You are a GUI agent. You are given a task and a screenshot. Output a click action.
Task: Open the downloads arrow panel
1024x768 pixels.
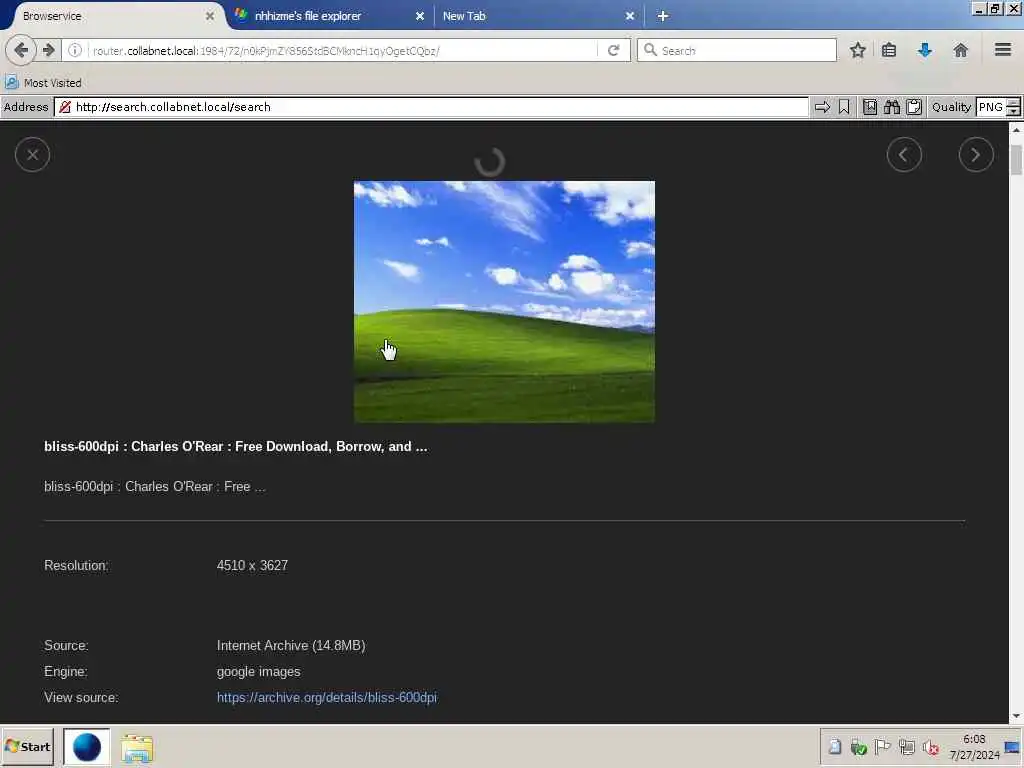click(925, 50)
